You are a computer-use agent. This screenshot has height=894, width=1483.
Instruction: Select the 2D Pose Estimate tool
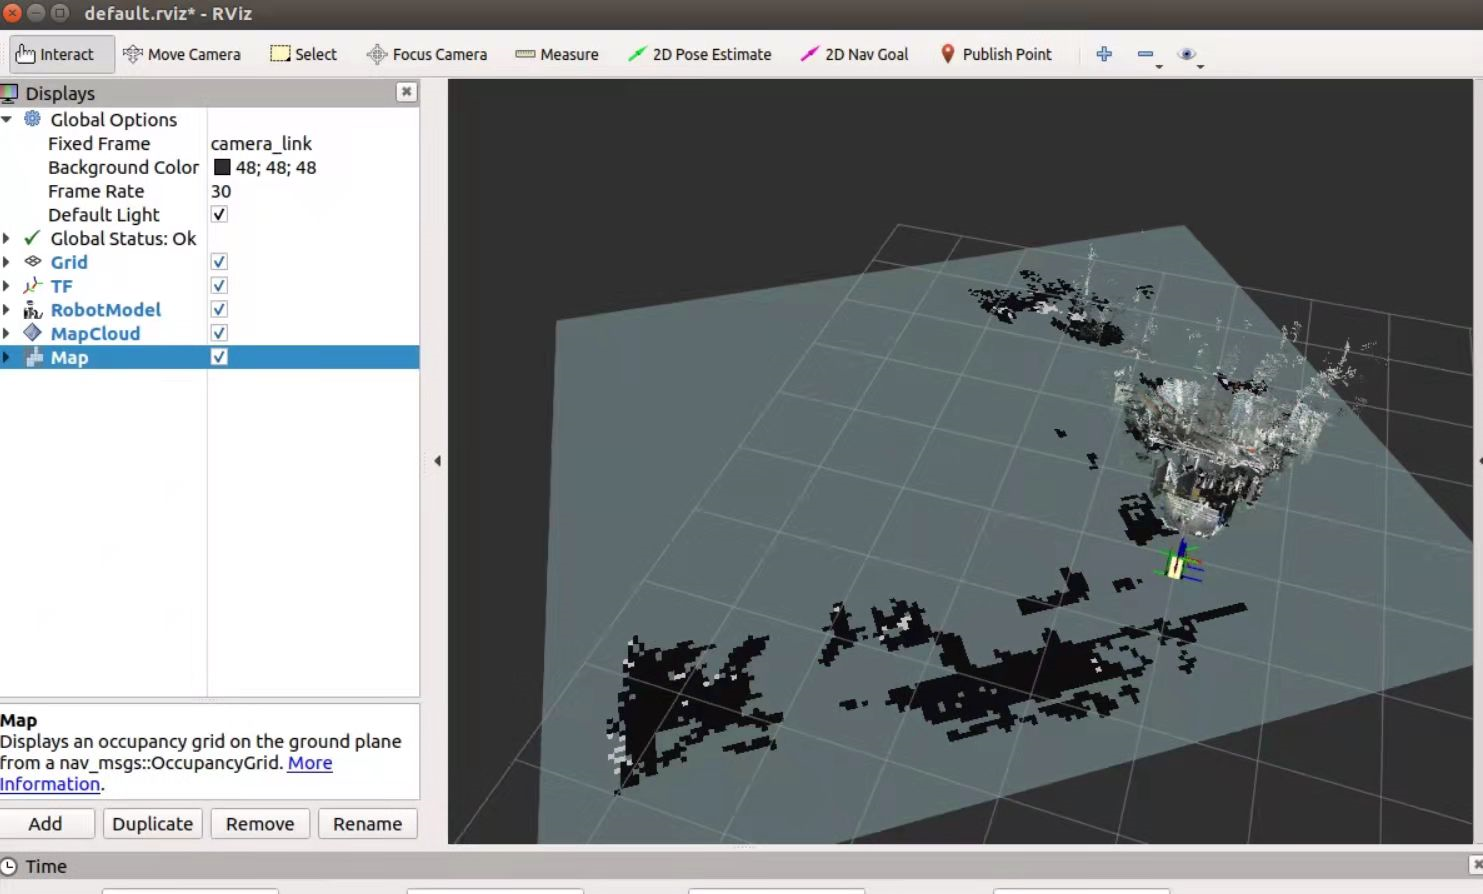(700, 54)
